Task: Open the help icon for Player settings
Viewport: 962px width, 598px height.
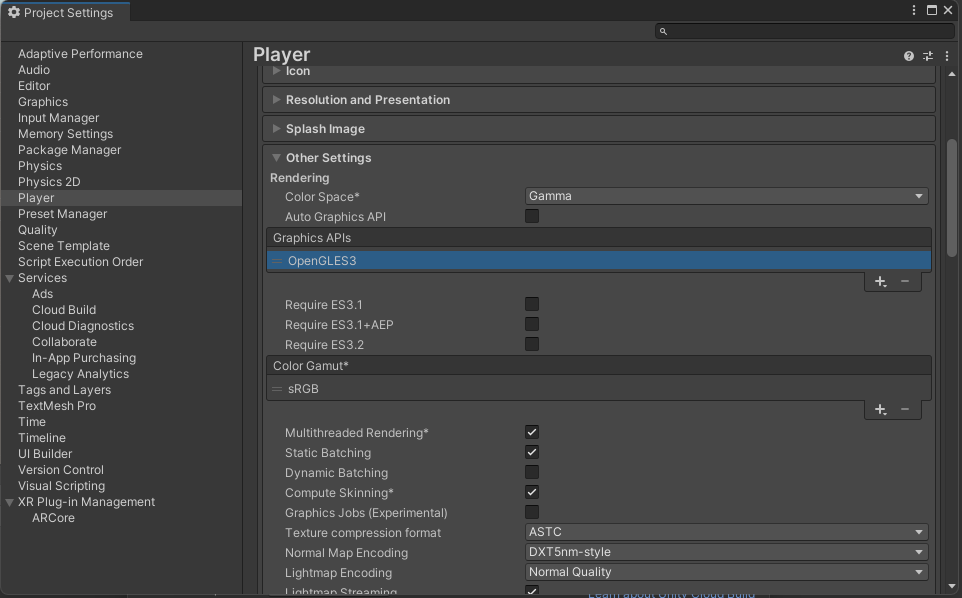Action: tap(909, 56)
